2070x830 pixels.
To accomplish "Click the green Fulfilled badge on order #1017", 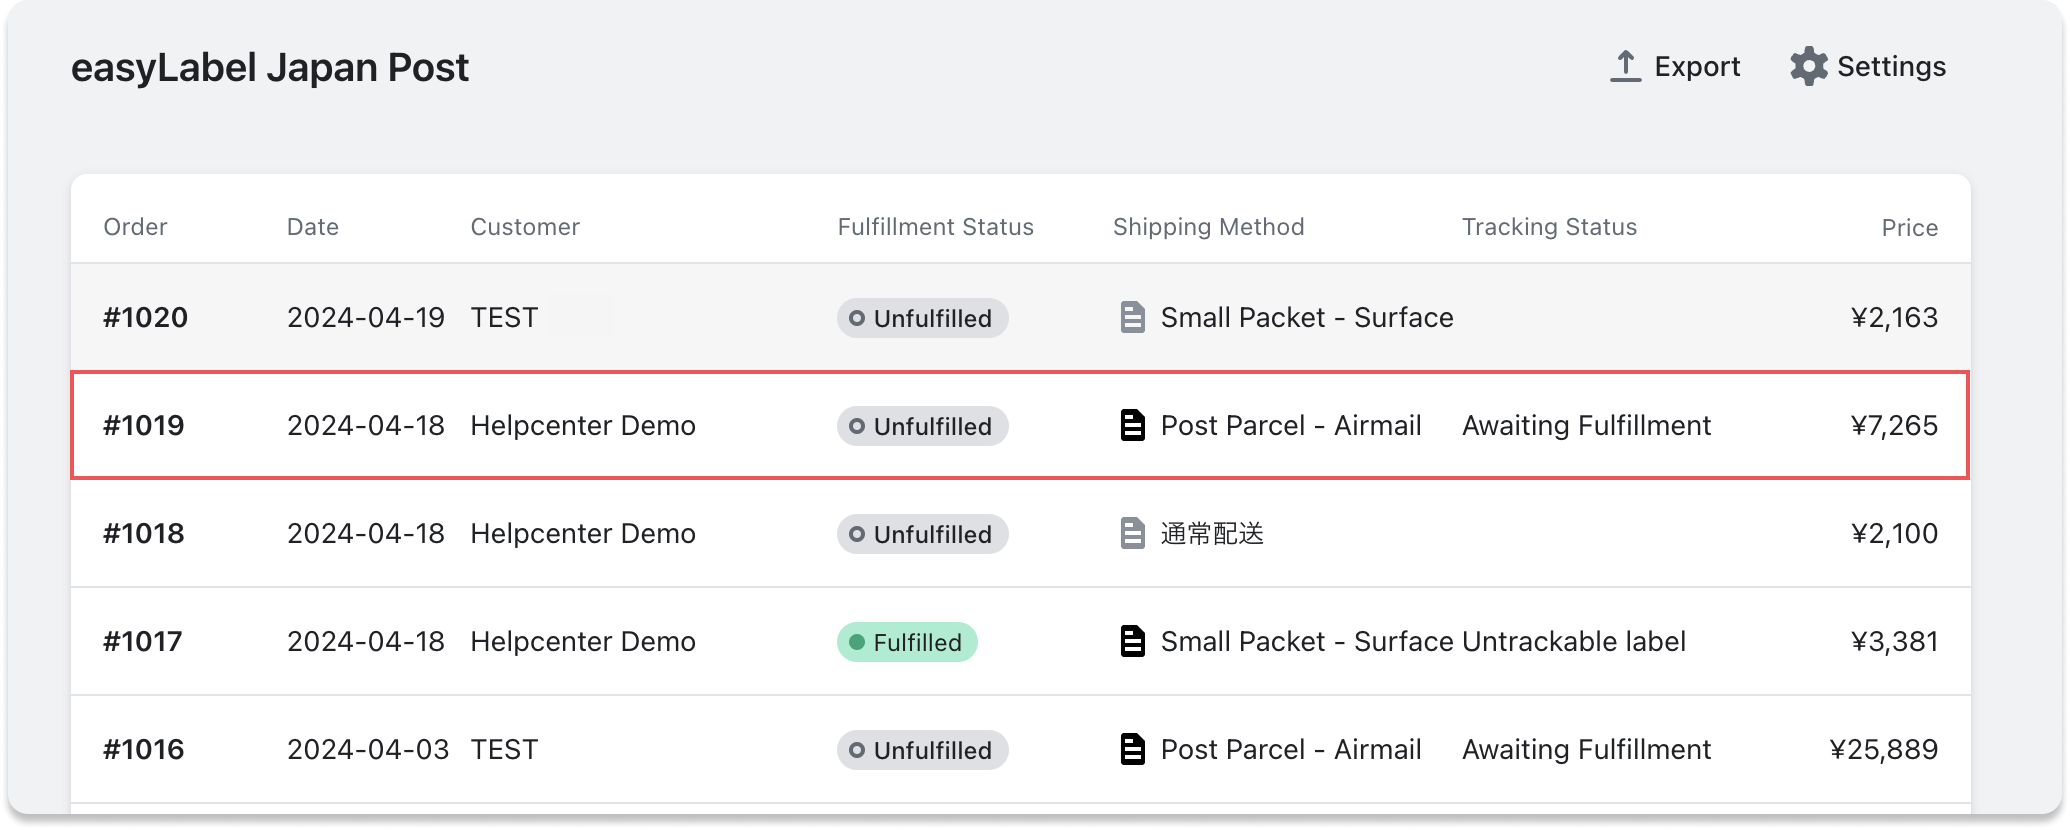I will [907, 642].
